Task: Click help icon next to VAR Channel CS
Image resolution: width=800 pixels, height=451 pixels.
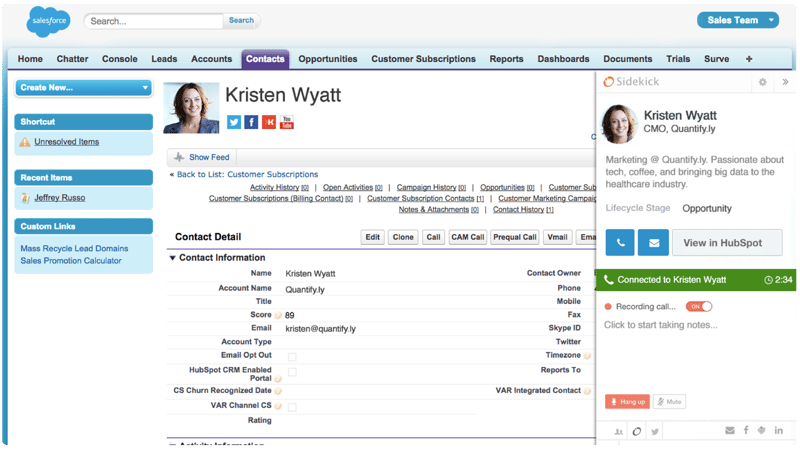Action: 278,406
